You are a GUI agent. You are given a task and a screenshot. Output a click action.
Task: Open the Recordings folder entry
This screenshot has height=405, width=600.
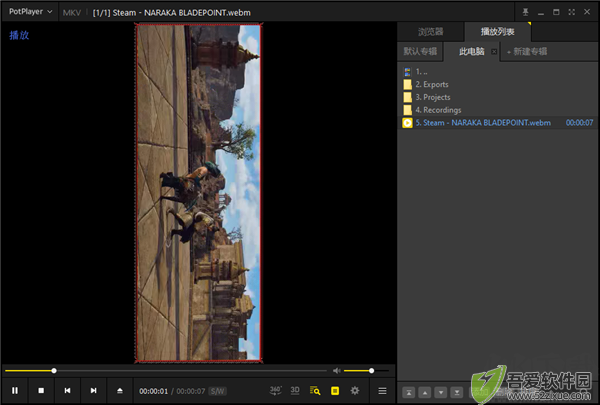[x=497, y=110]
